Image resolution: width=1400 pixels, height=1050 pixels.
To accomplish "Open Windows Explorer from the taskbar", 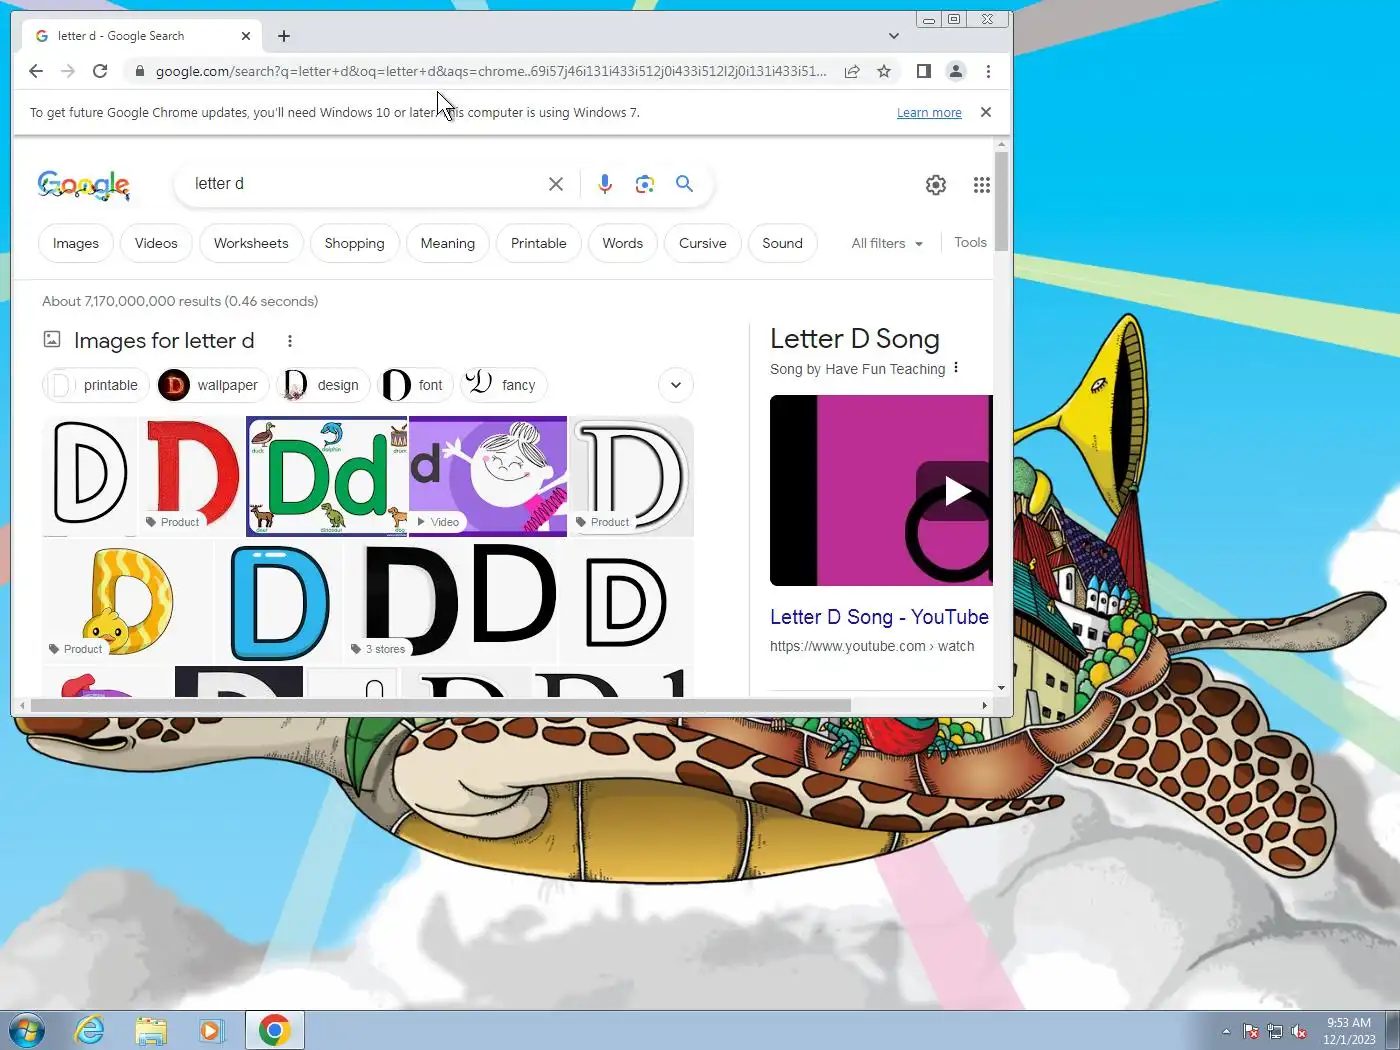I will click(151, 1030).
